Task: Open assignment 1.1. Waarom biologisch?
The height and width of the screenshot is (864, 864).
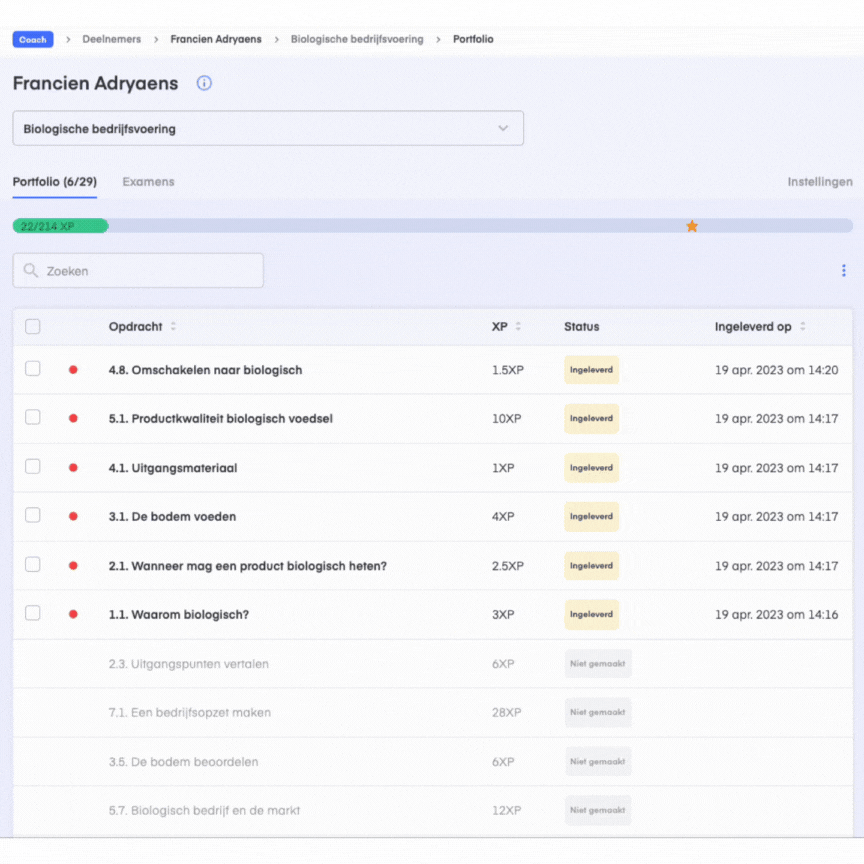Action: click(x=179, y=614)
